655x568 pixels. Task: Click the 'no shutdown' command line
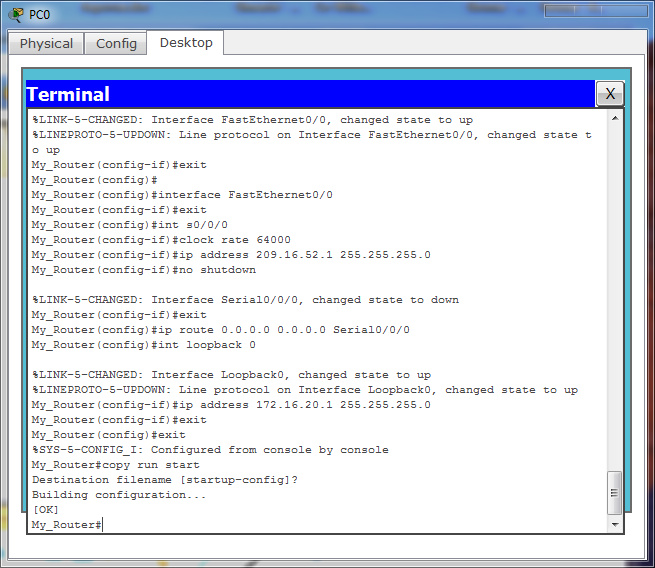pyautogui.click(x=144, y=270)
